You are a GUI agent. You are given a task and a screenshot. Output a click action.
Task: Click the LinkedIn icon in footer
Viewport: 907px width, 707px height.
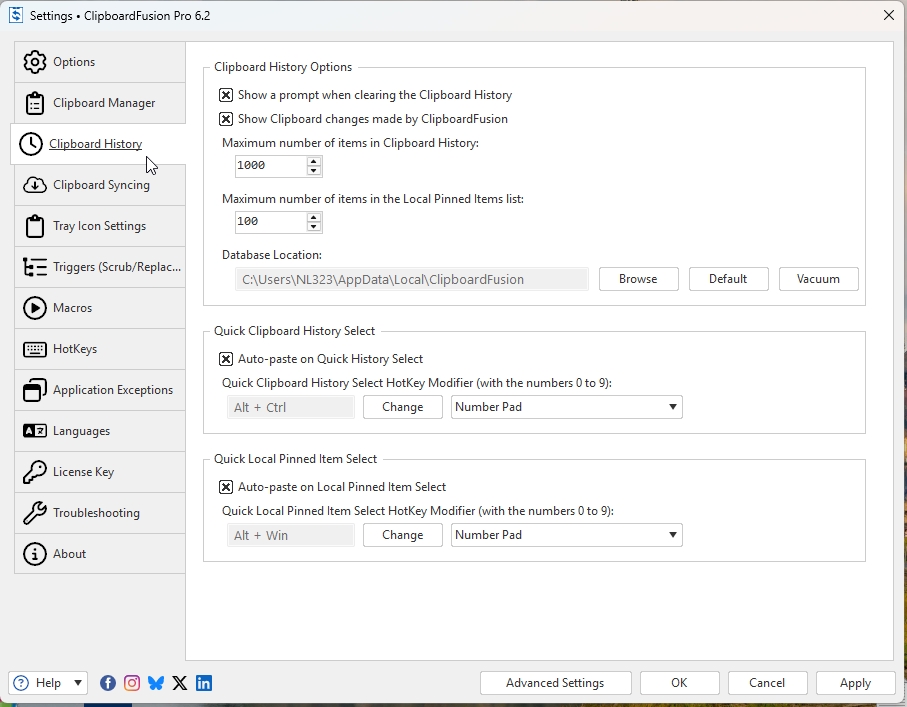204,683
